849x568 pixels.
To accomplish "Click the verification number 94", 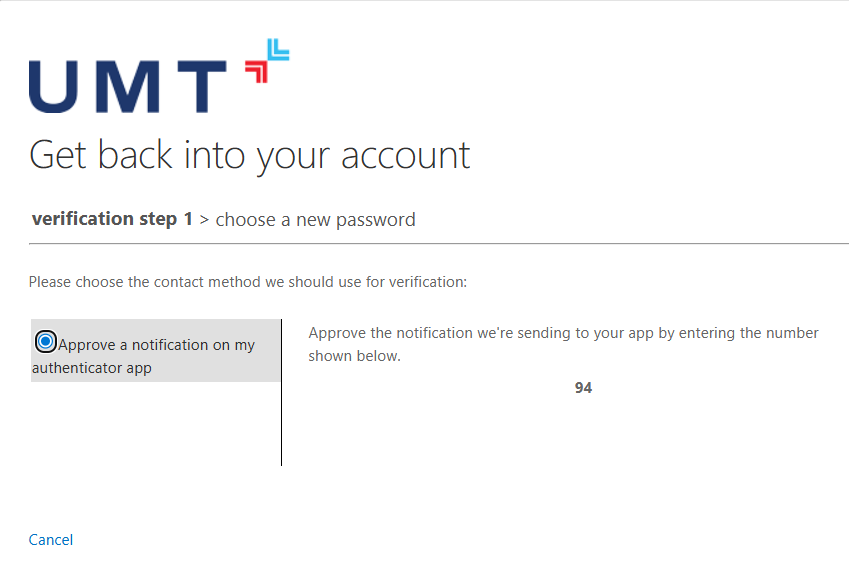I will (583, 388).
